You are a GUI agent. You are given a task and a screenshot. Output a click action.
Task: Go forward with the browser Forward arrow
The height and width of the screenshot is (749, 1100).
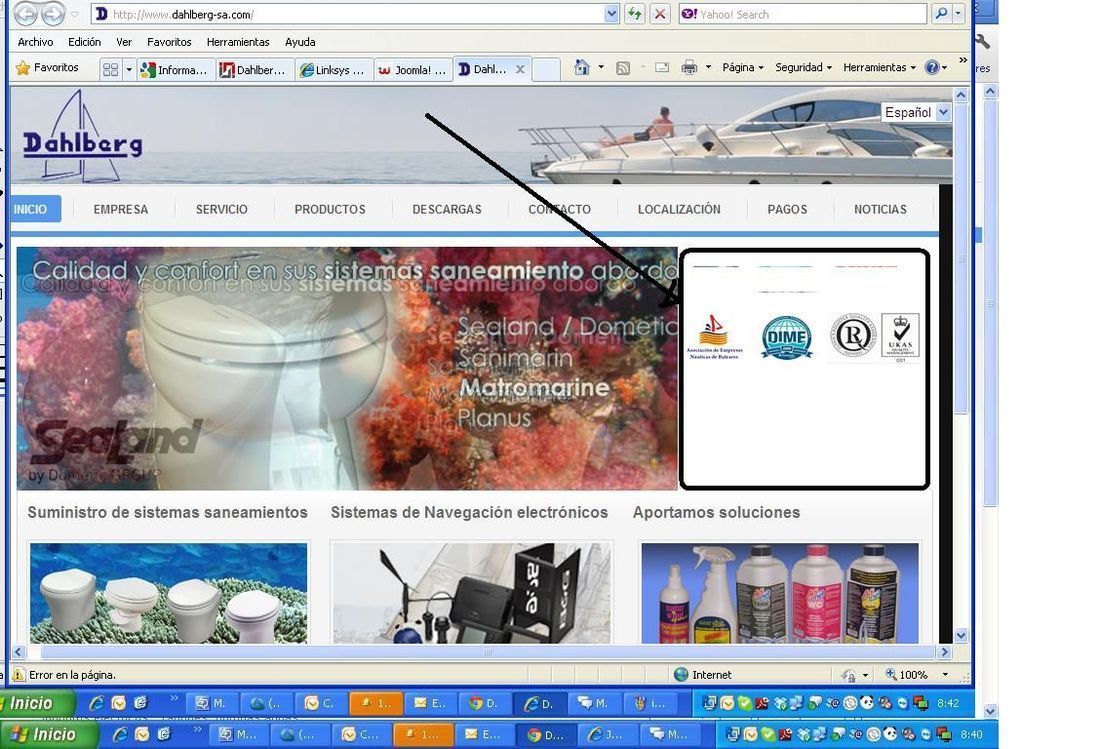53,13
